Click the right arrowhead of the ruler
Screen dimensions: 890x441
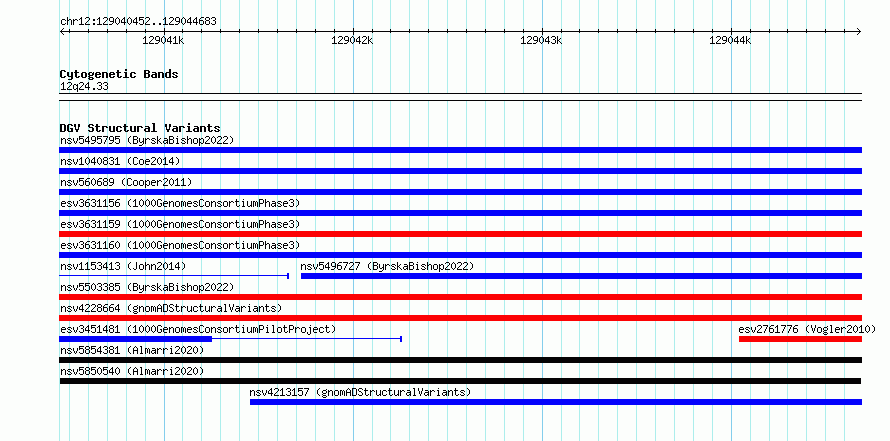pos(859,31)
